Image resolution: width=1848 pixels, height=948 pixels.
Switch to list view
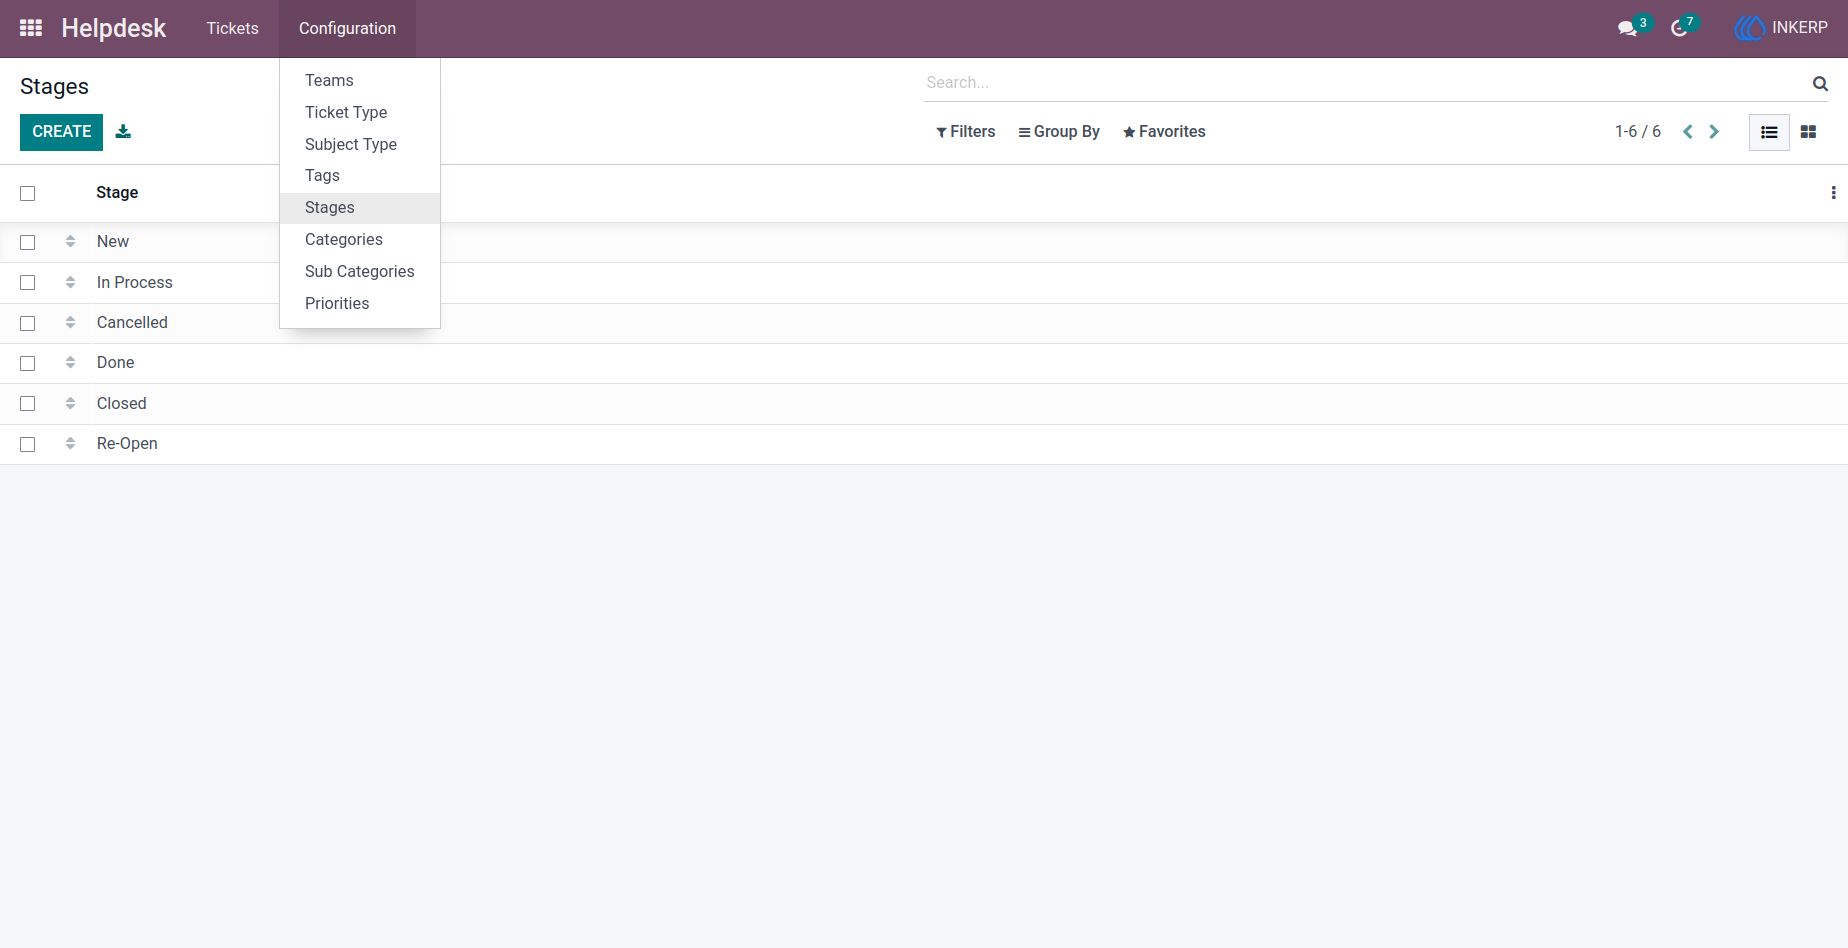pos(1769,132)
